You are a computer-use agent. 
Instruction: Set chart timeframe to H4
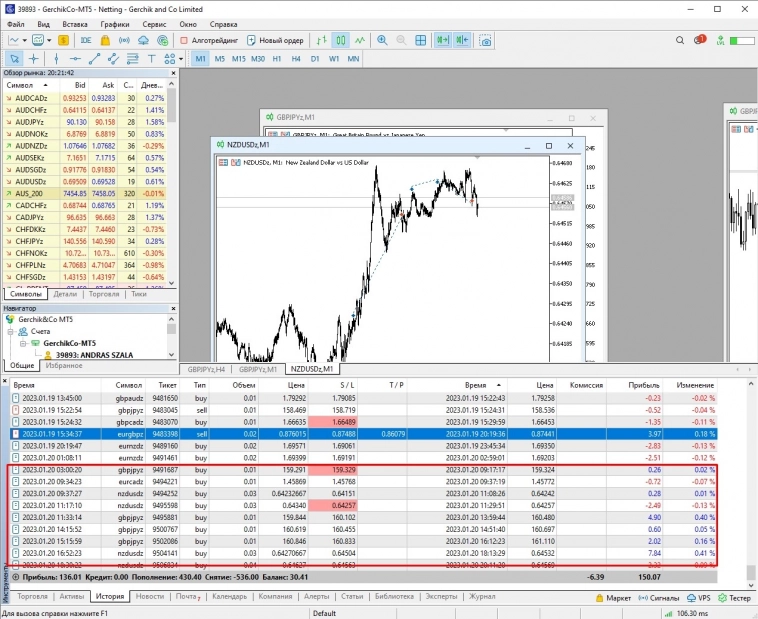(295, 59)
